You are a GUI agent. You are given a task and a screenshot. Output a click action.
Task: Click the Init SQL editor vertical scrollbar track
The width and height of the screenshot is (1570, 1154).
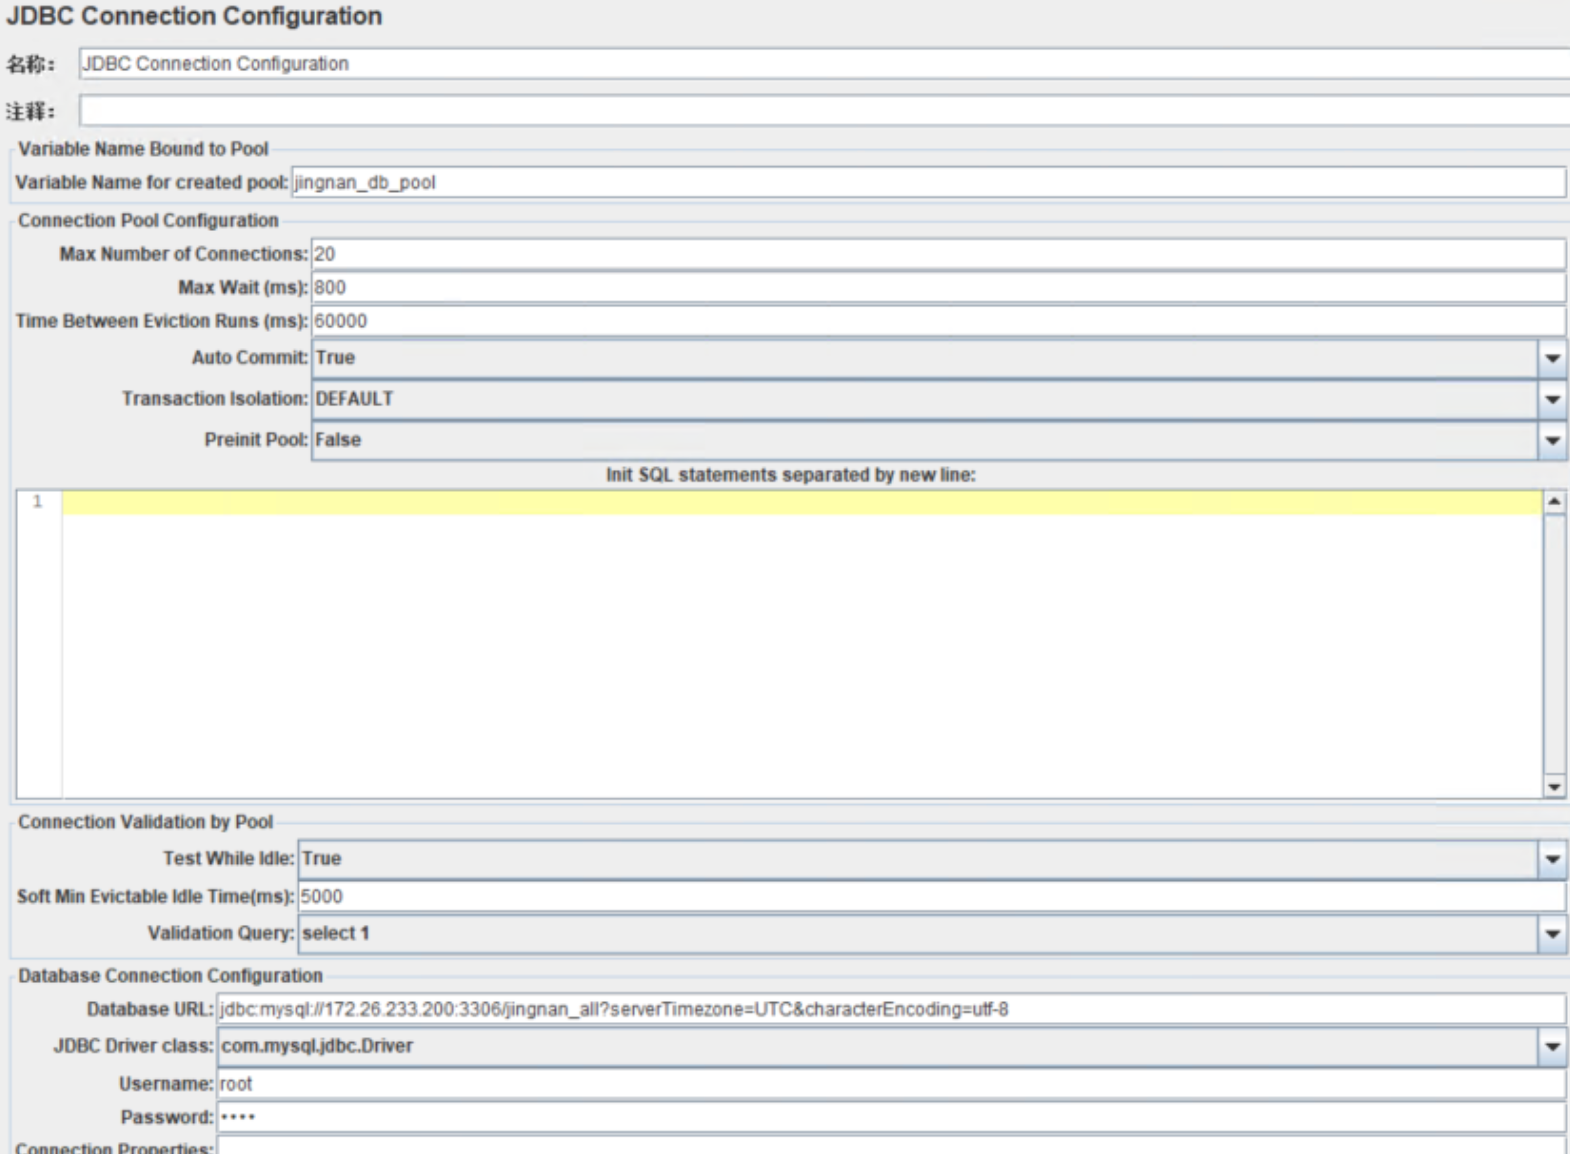(x=1554, y=644)
